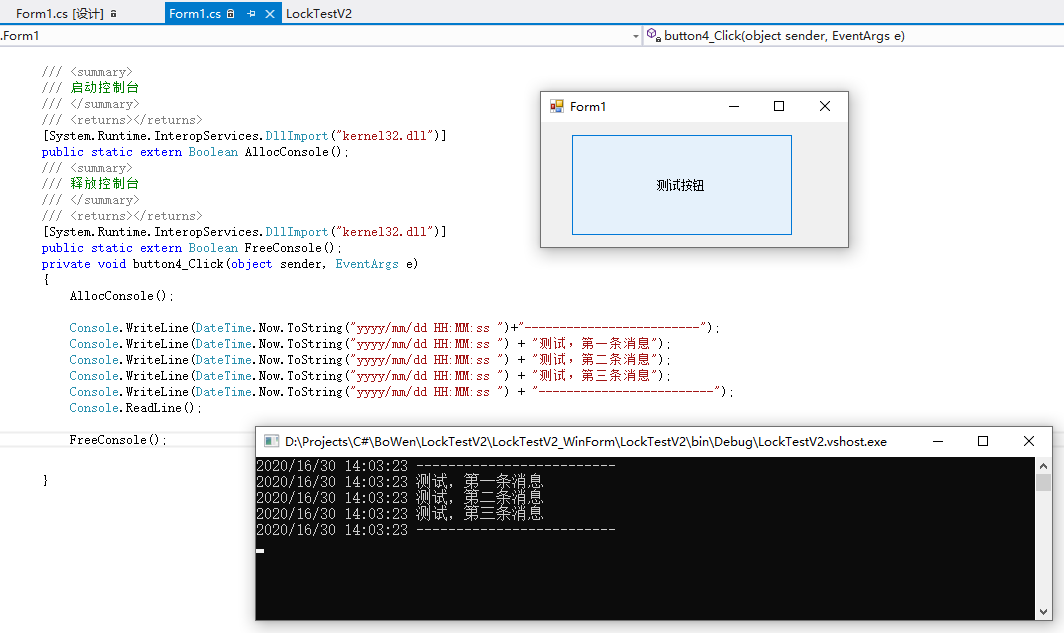Click the 启动控制台 comment text
1064x633 pixels.
click(x=104, y=88)
